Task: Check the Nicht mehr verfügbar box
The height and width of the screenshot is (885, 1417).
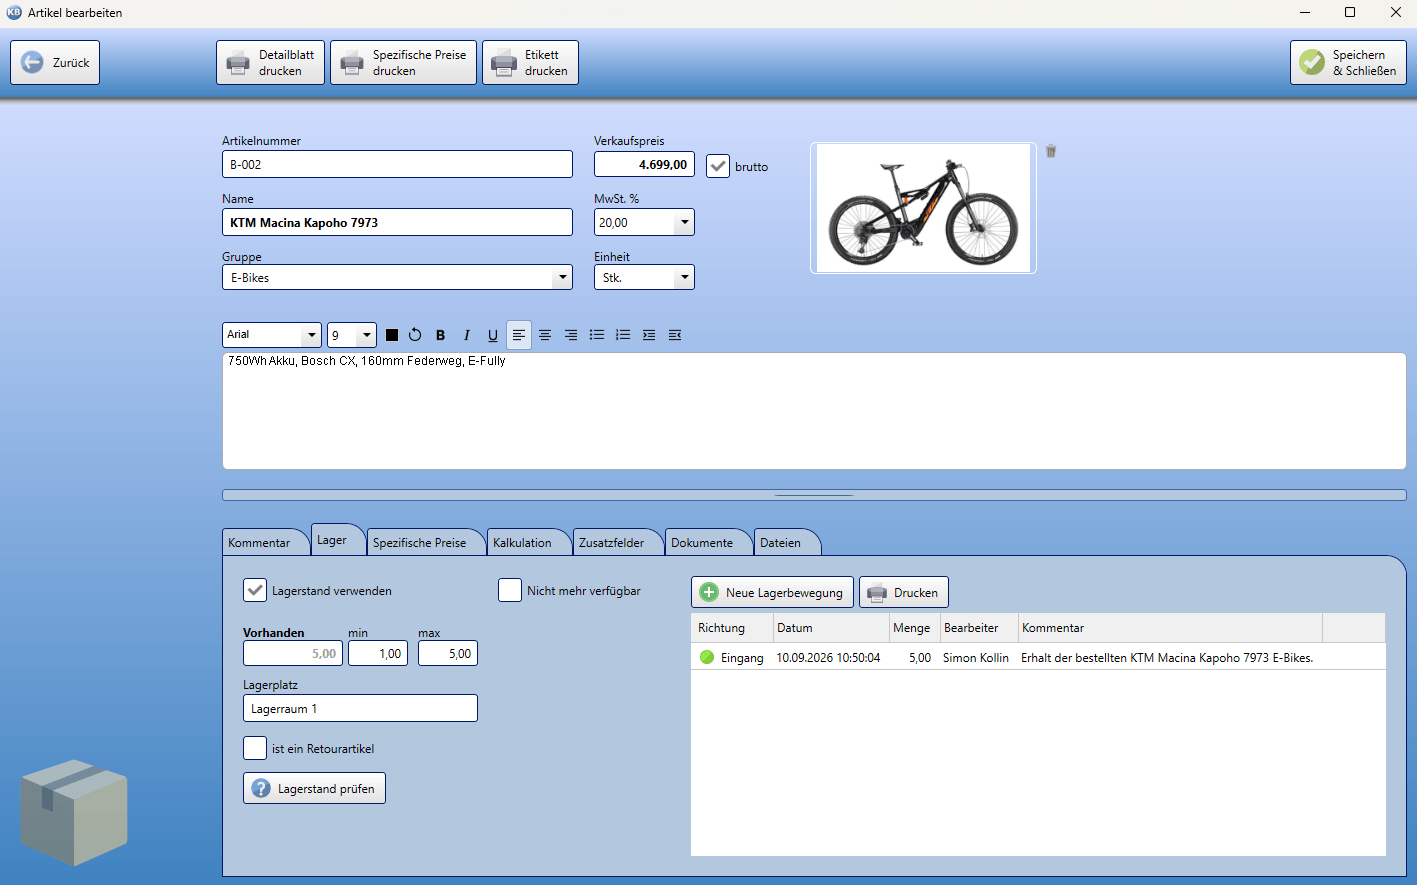Action: click(x=510, y=590)
